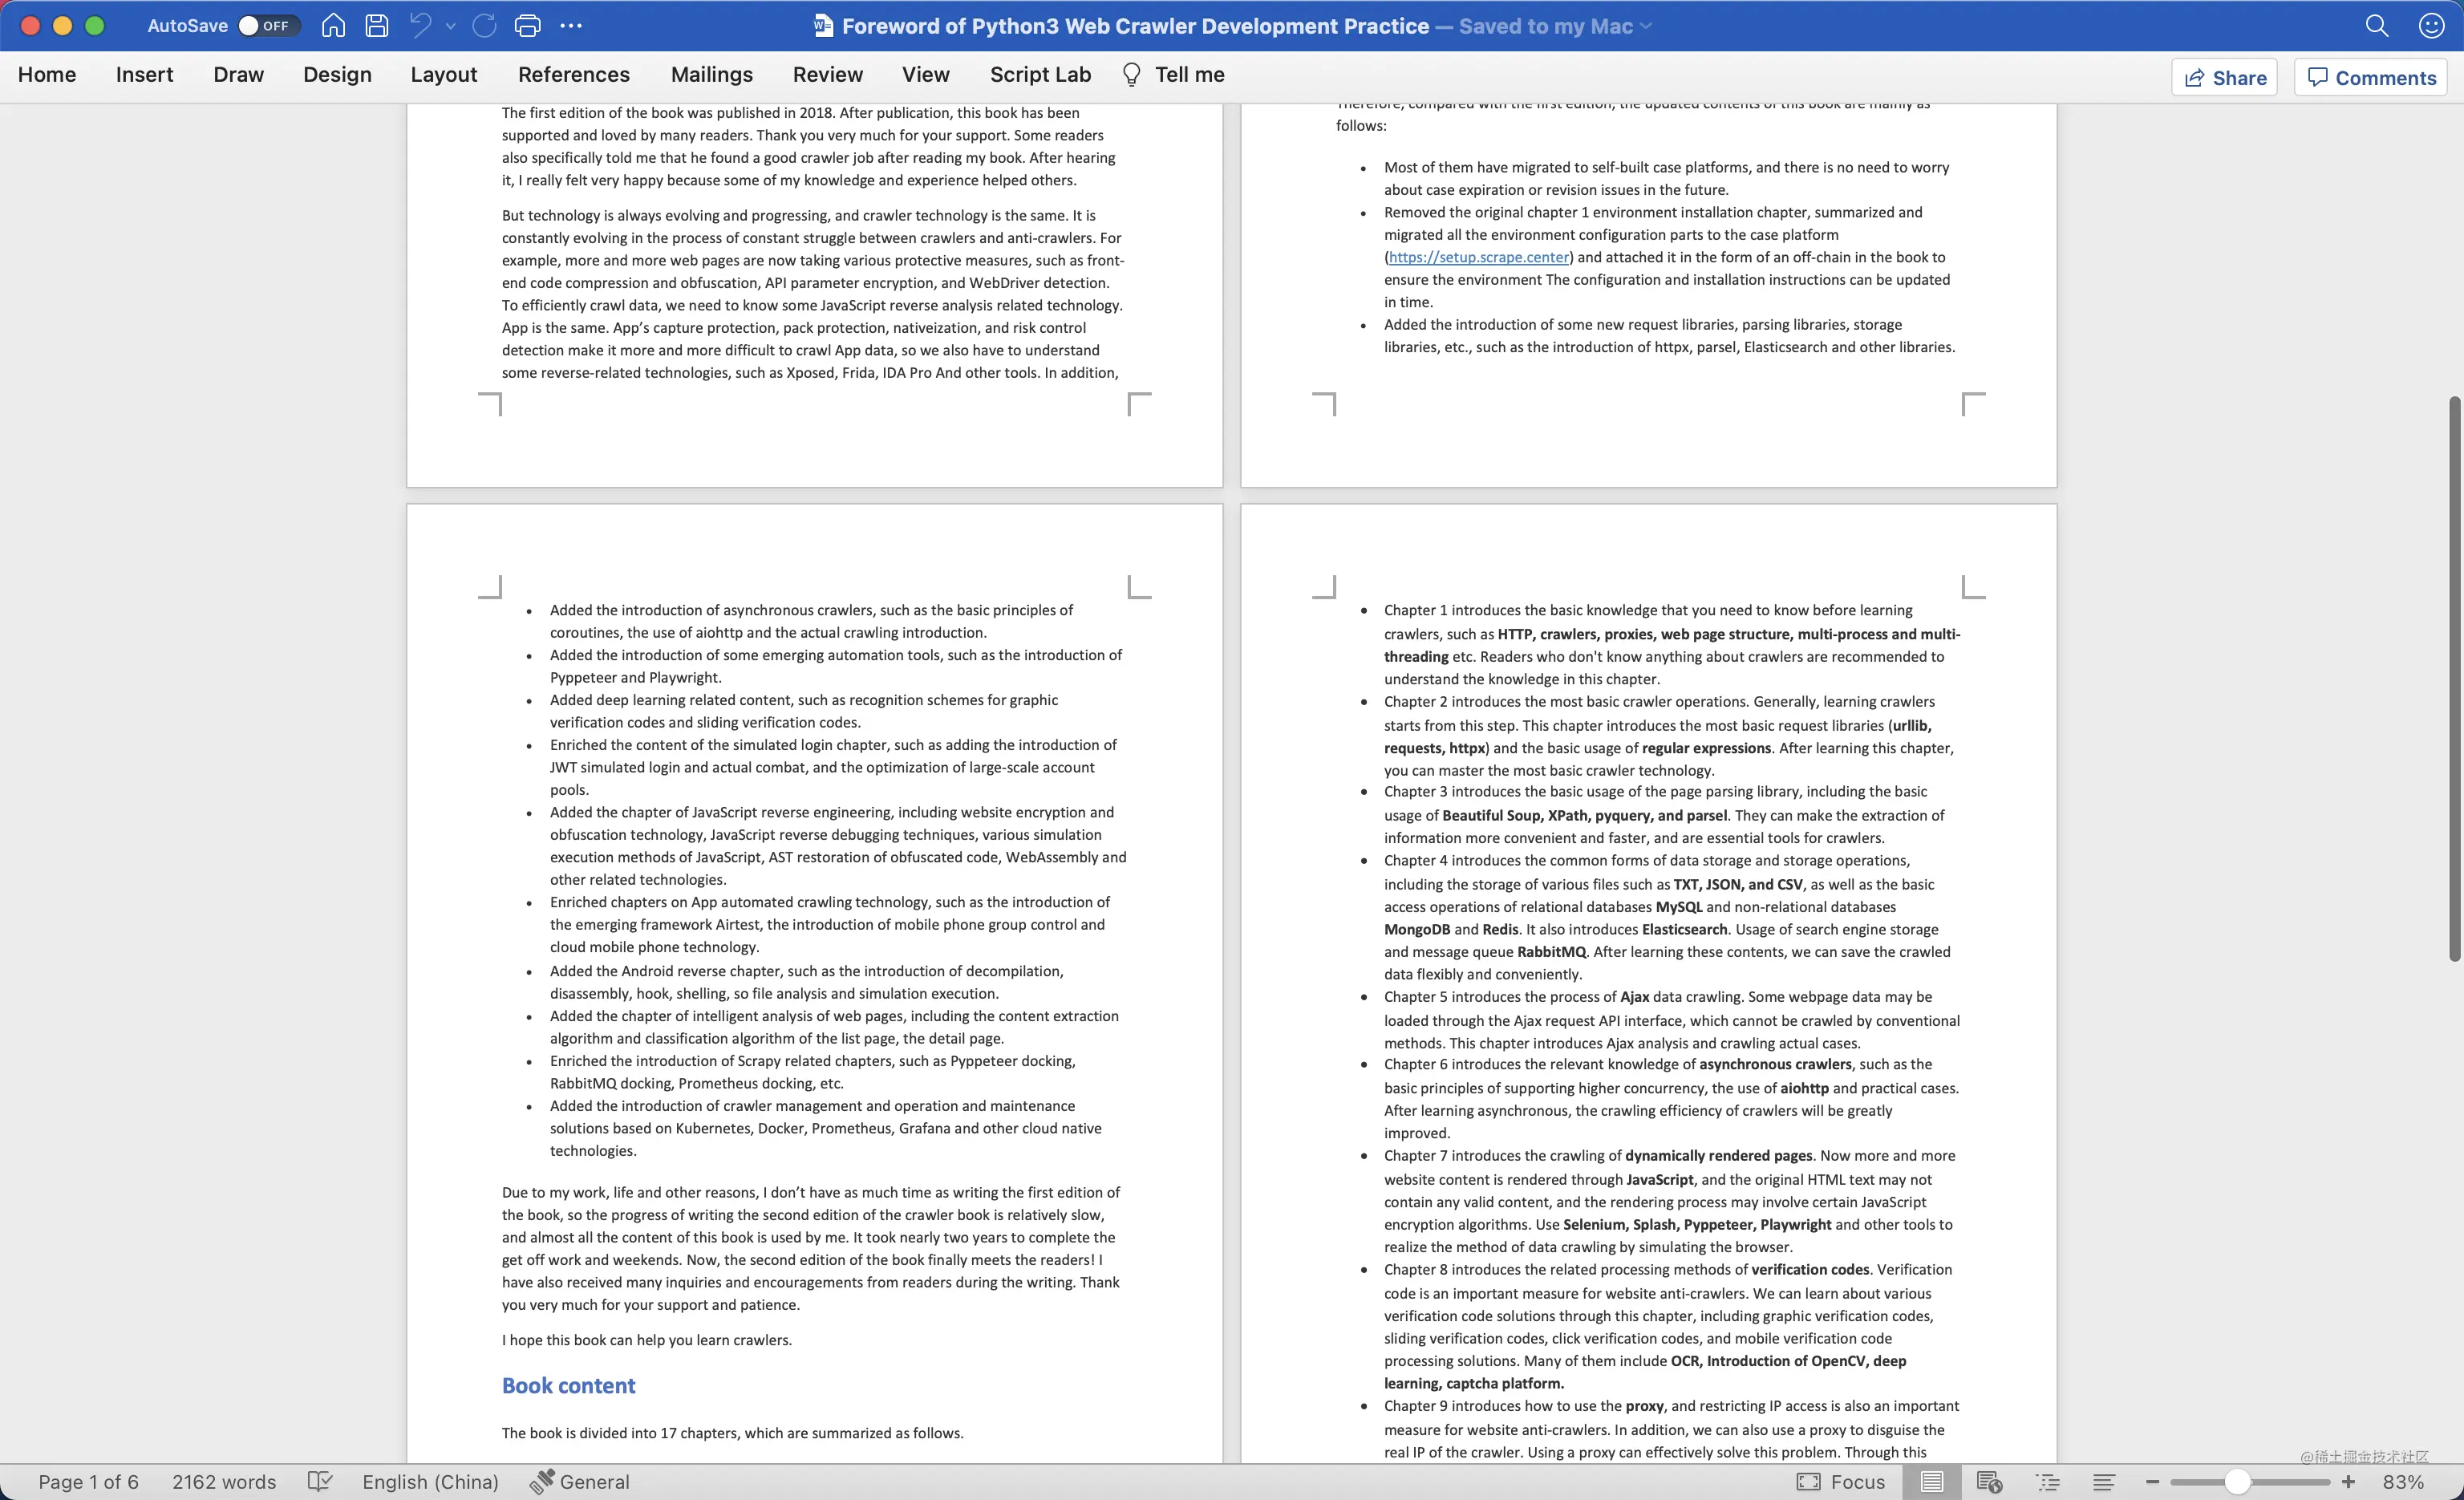This screenshot has height=1500, width=2464.
Task: Click the Home icon in title bar
Action: click(333, 26)
